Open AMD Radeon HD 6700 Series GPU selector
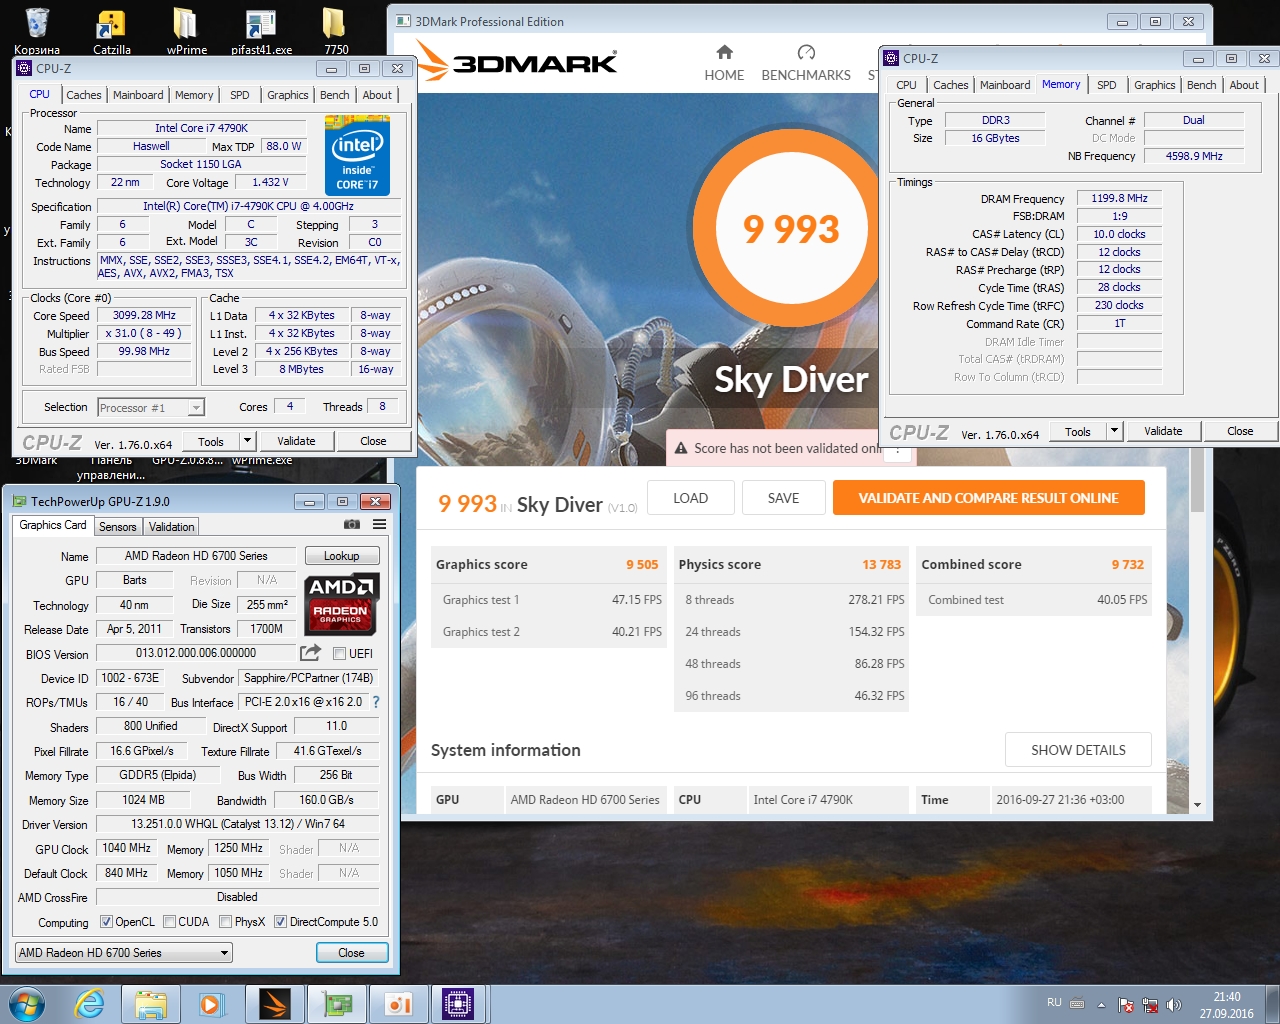1280x1024 pixels. (x=124, y=953)
